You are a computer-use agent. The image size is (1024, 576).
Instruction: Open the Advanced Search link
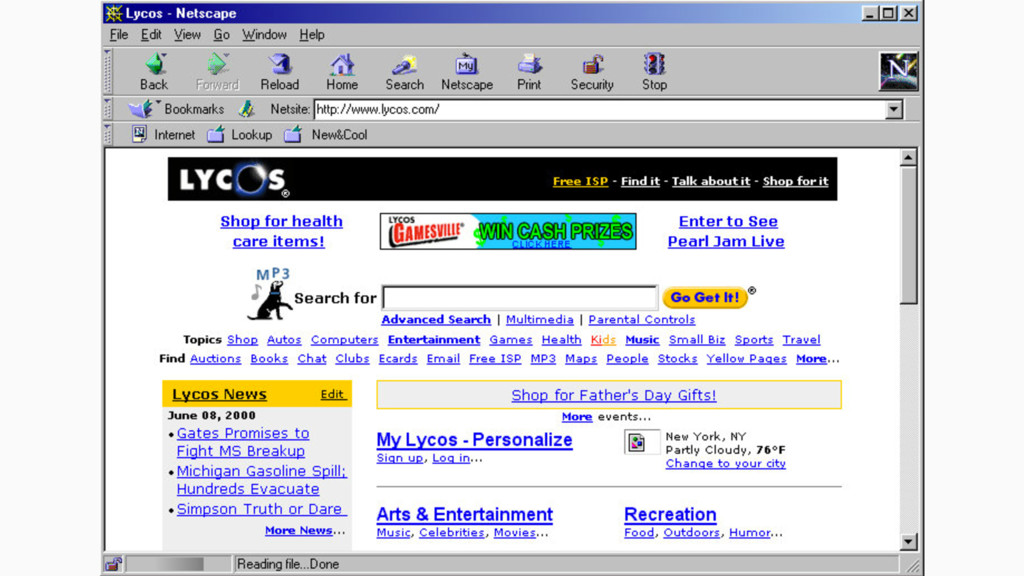pos(436,319)
